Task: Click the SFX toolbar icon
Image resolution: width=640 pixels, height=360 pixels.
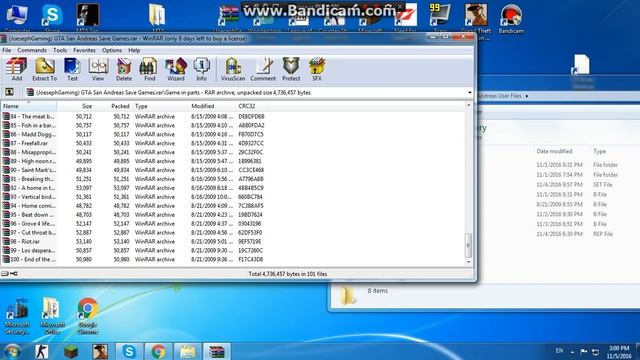Action: (x=317, y=69)
